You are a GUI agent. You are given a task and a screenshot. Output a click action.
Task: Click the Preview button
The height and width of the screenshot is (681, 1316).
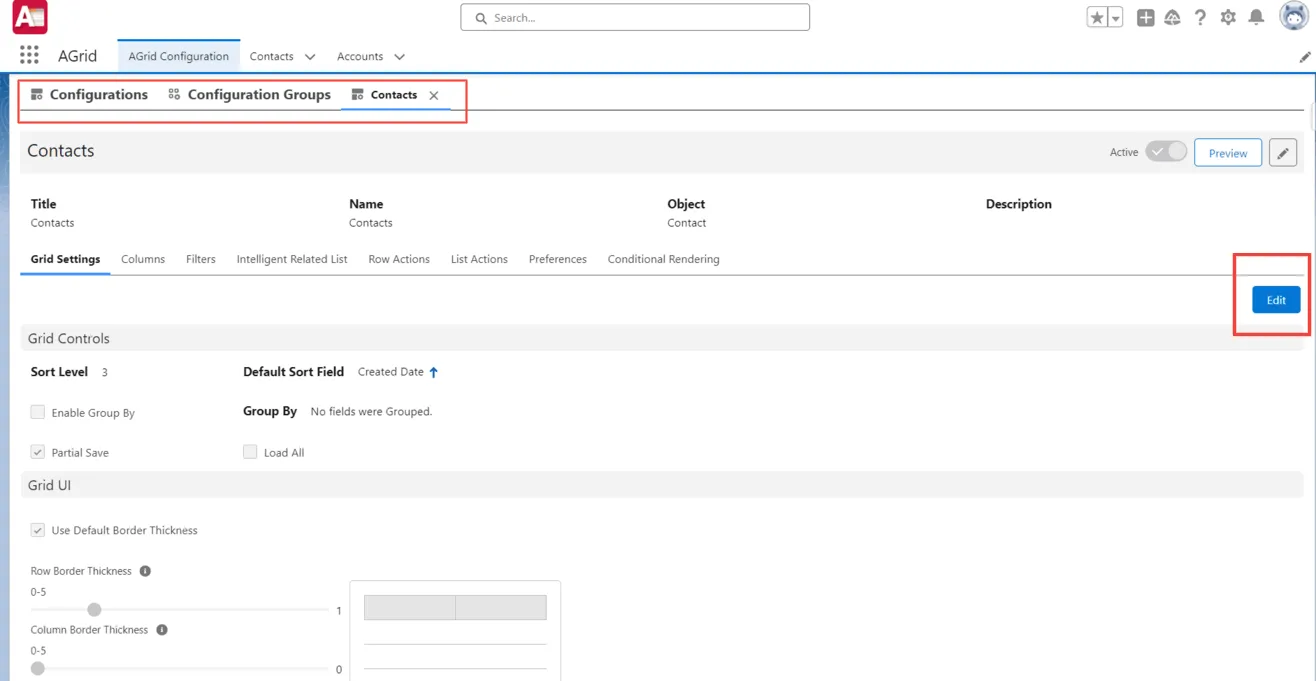pos(1228,153)
